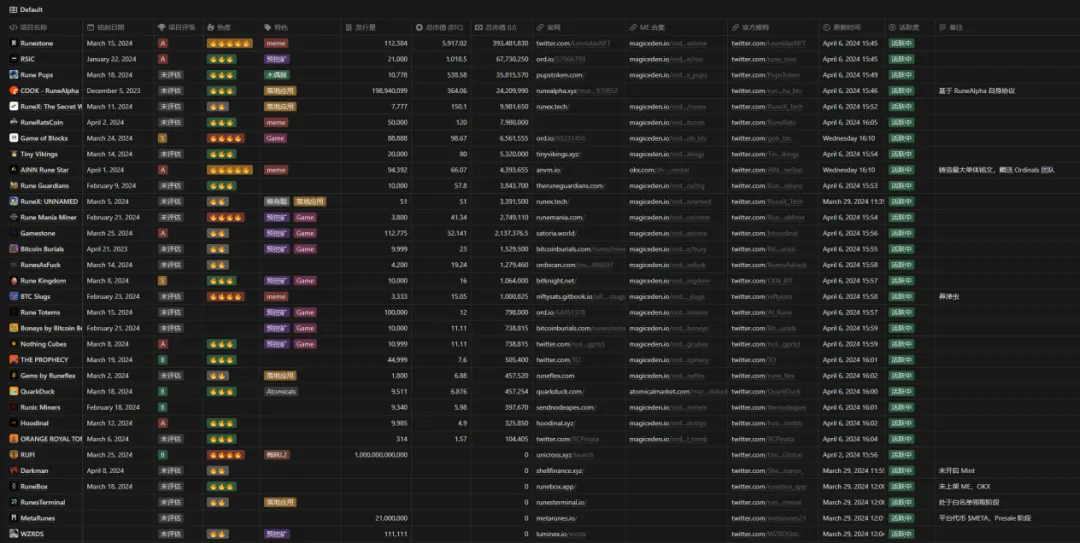Open atomicalmarket.com link in QuarkDuck row
Image resolution: width=1080 pixels, height=543 pixels.
click(x=678, y=392)
